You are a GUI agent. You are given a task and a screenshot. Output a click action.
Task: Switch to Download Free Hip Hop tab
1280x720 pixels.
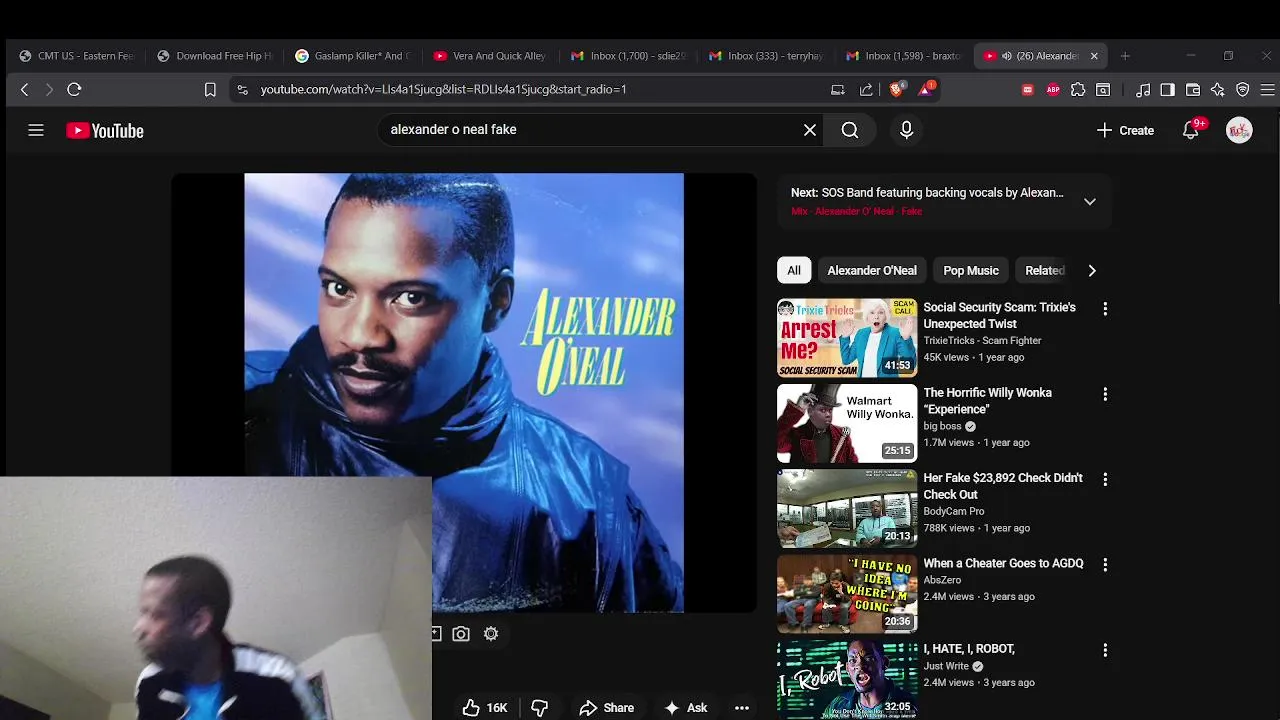[215, 56]
